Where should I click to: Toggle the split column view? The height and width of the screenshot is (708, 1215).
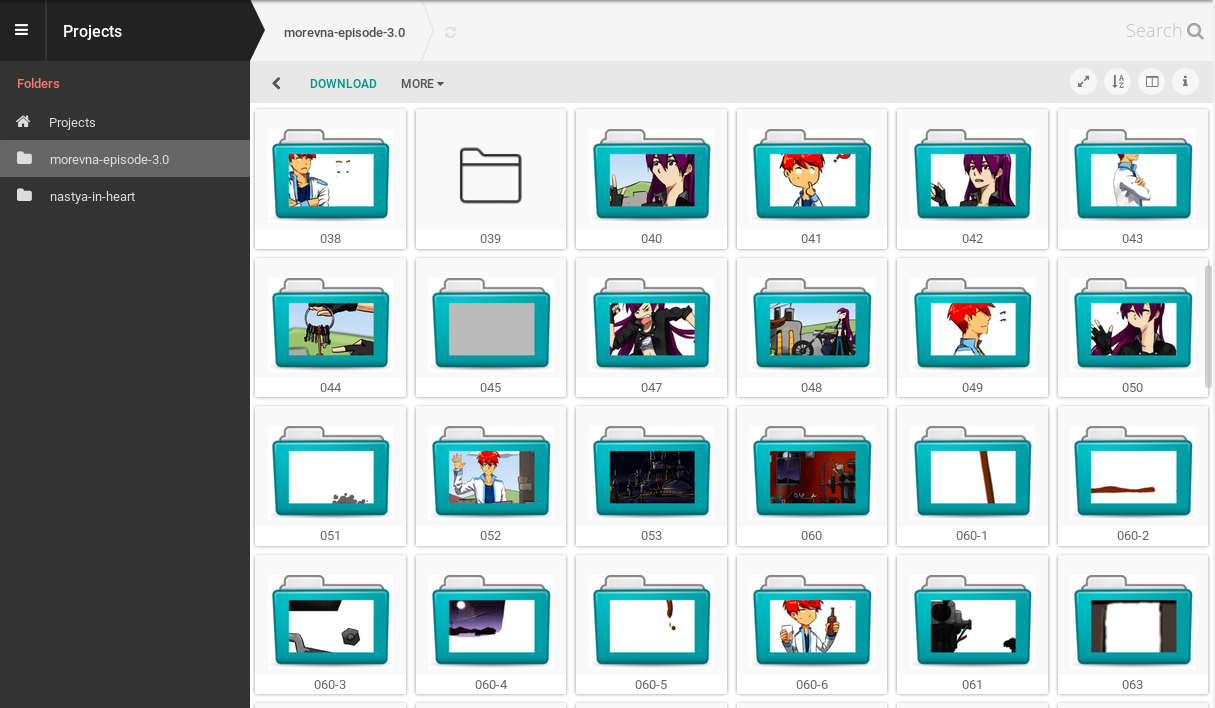click(x=1152, y=82)
